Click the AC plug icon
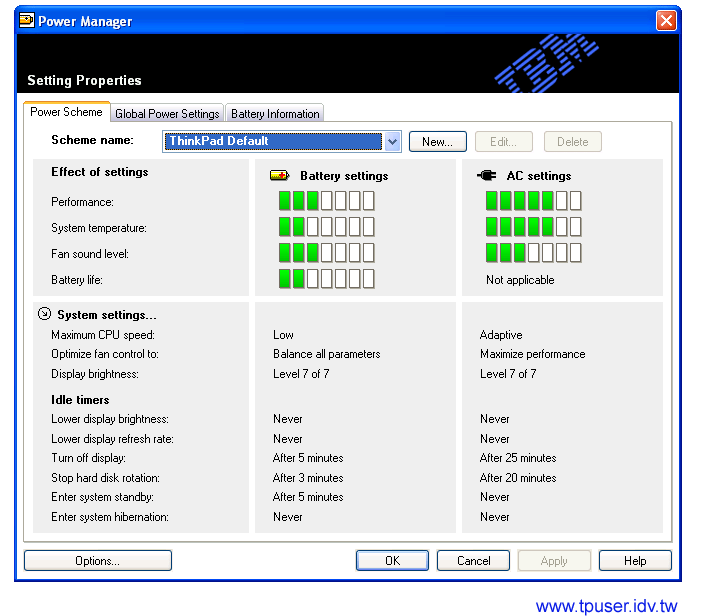 pyautogui.click(x=487, y=175)
